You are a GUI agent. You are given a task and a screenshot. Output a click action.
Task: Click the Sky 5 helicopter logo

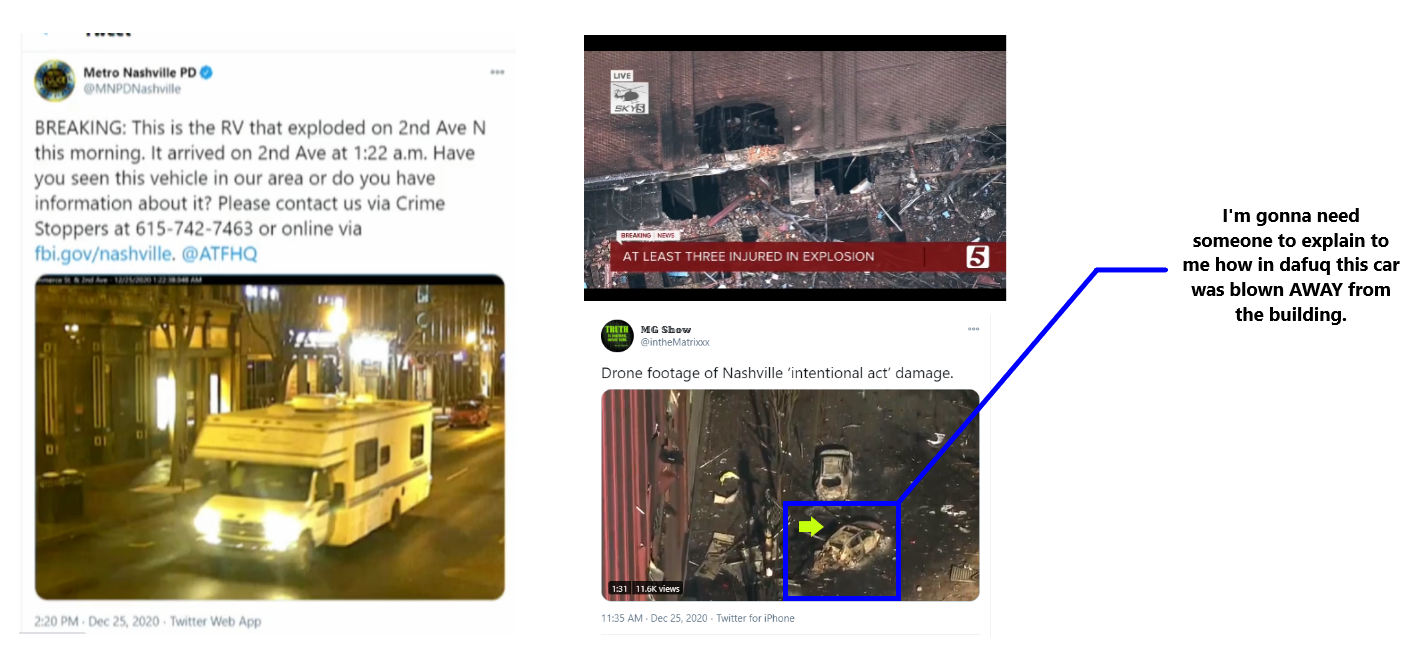629,94
